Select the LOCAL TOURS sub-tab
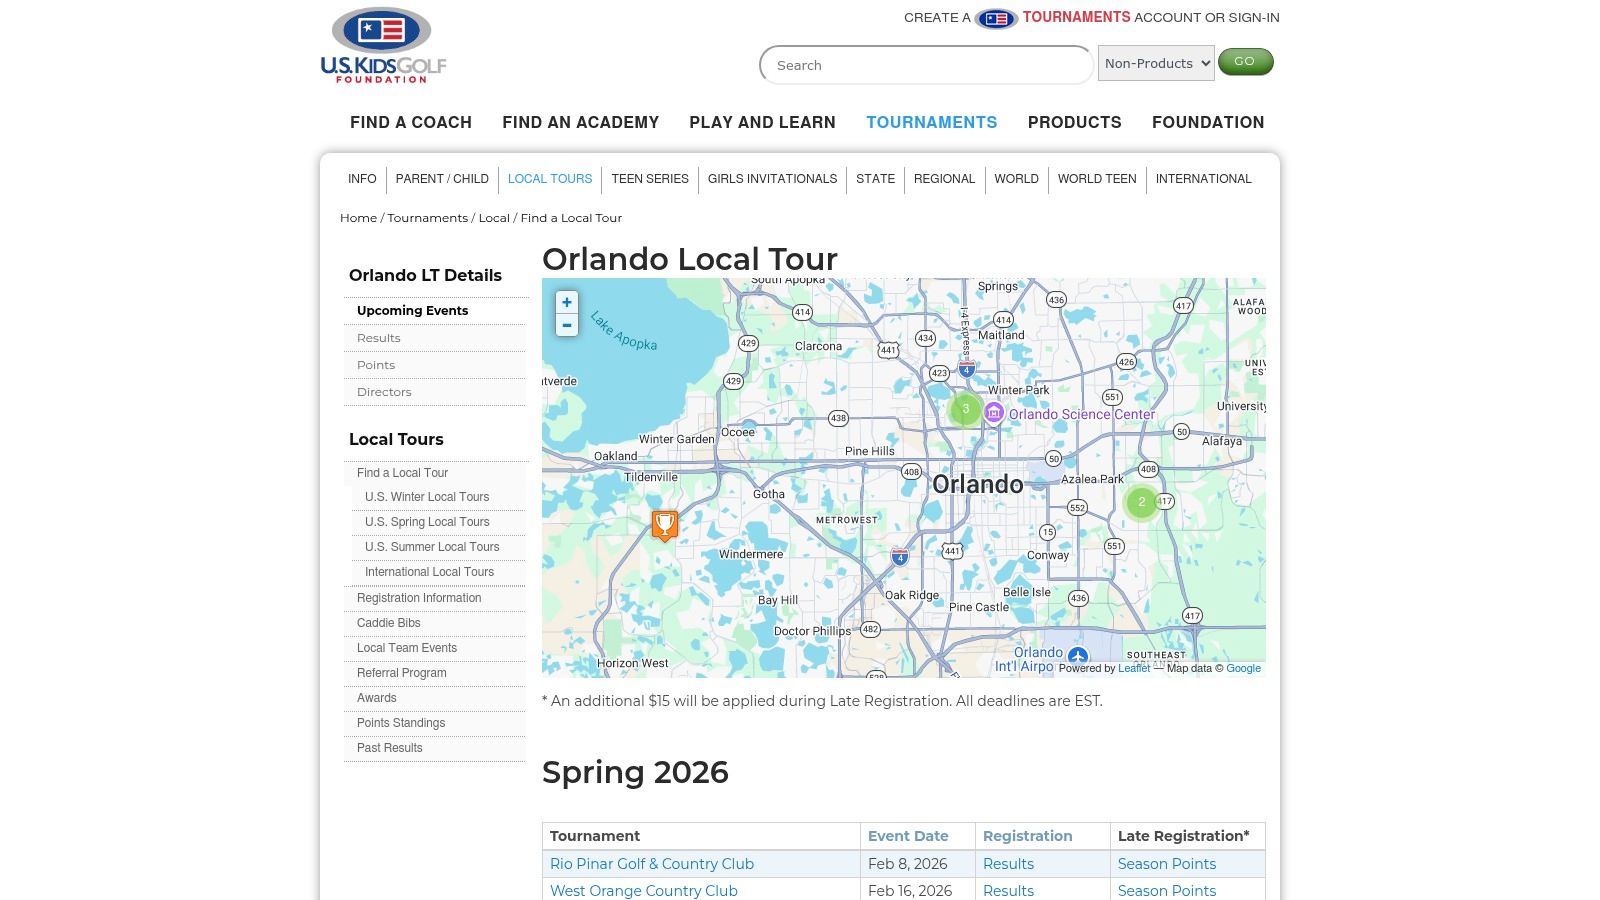Image resolution: width=1600 pixels, height=900 pixels. coord(550,179)
